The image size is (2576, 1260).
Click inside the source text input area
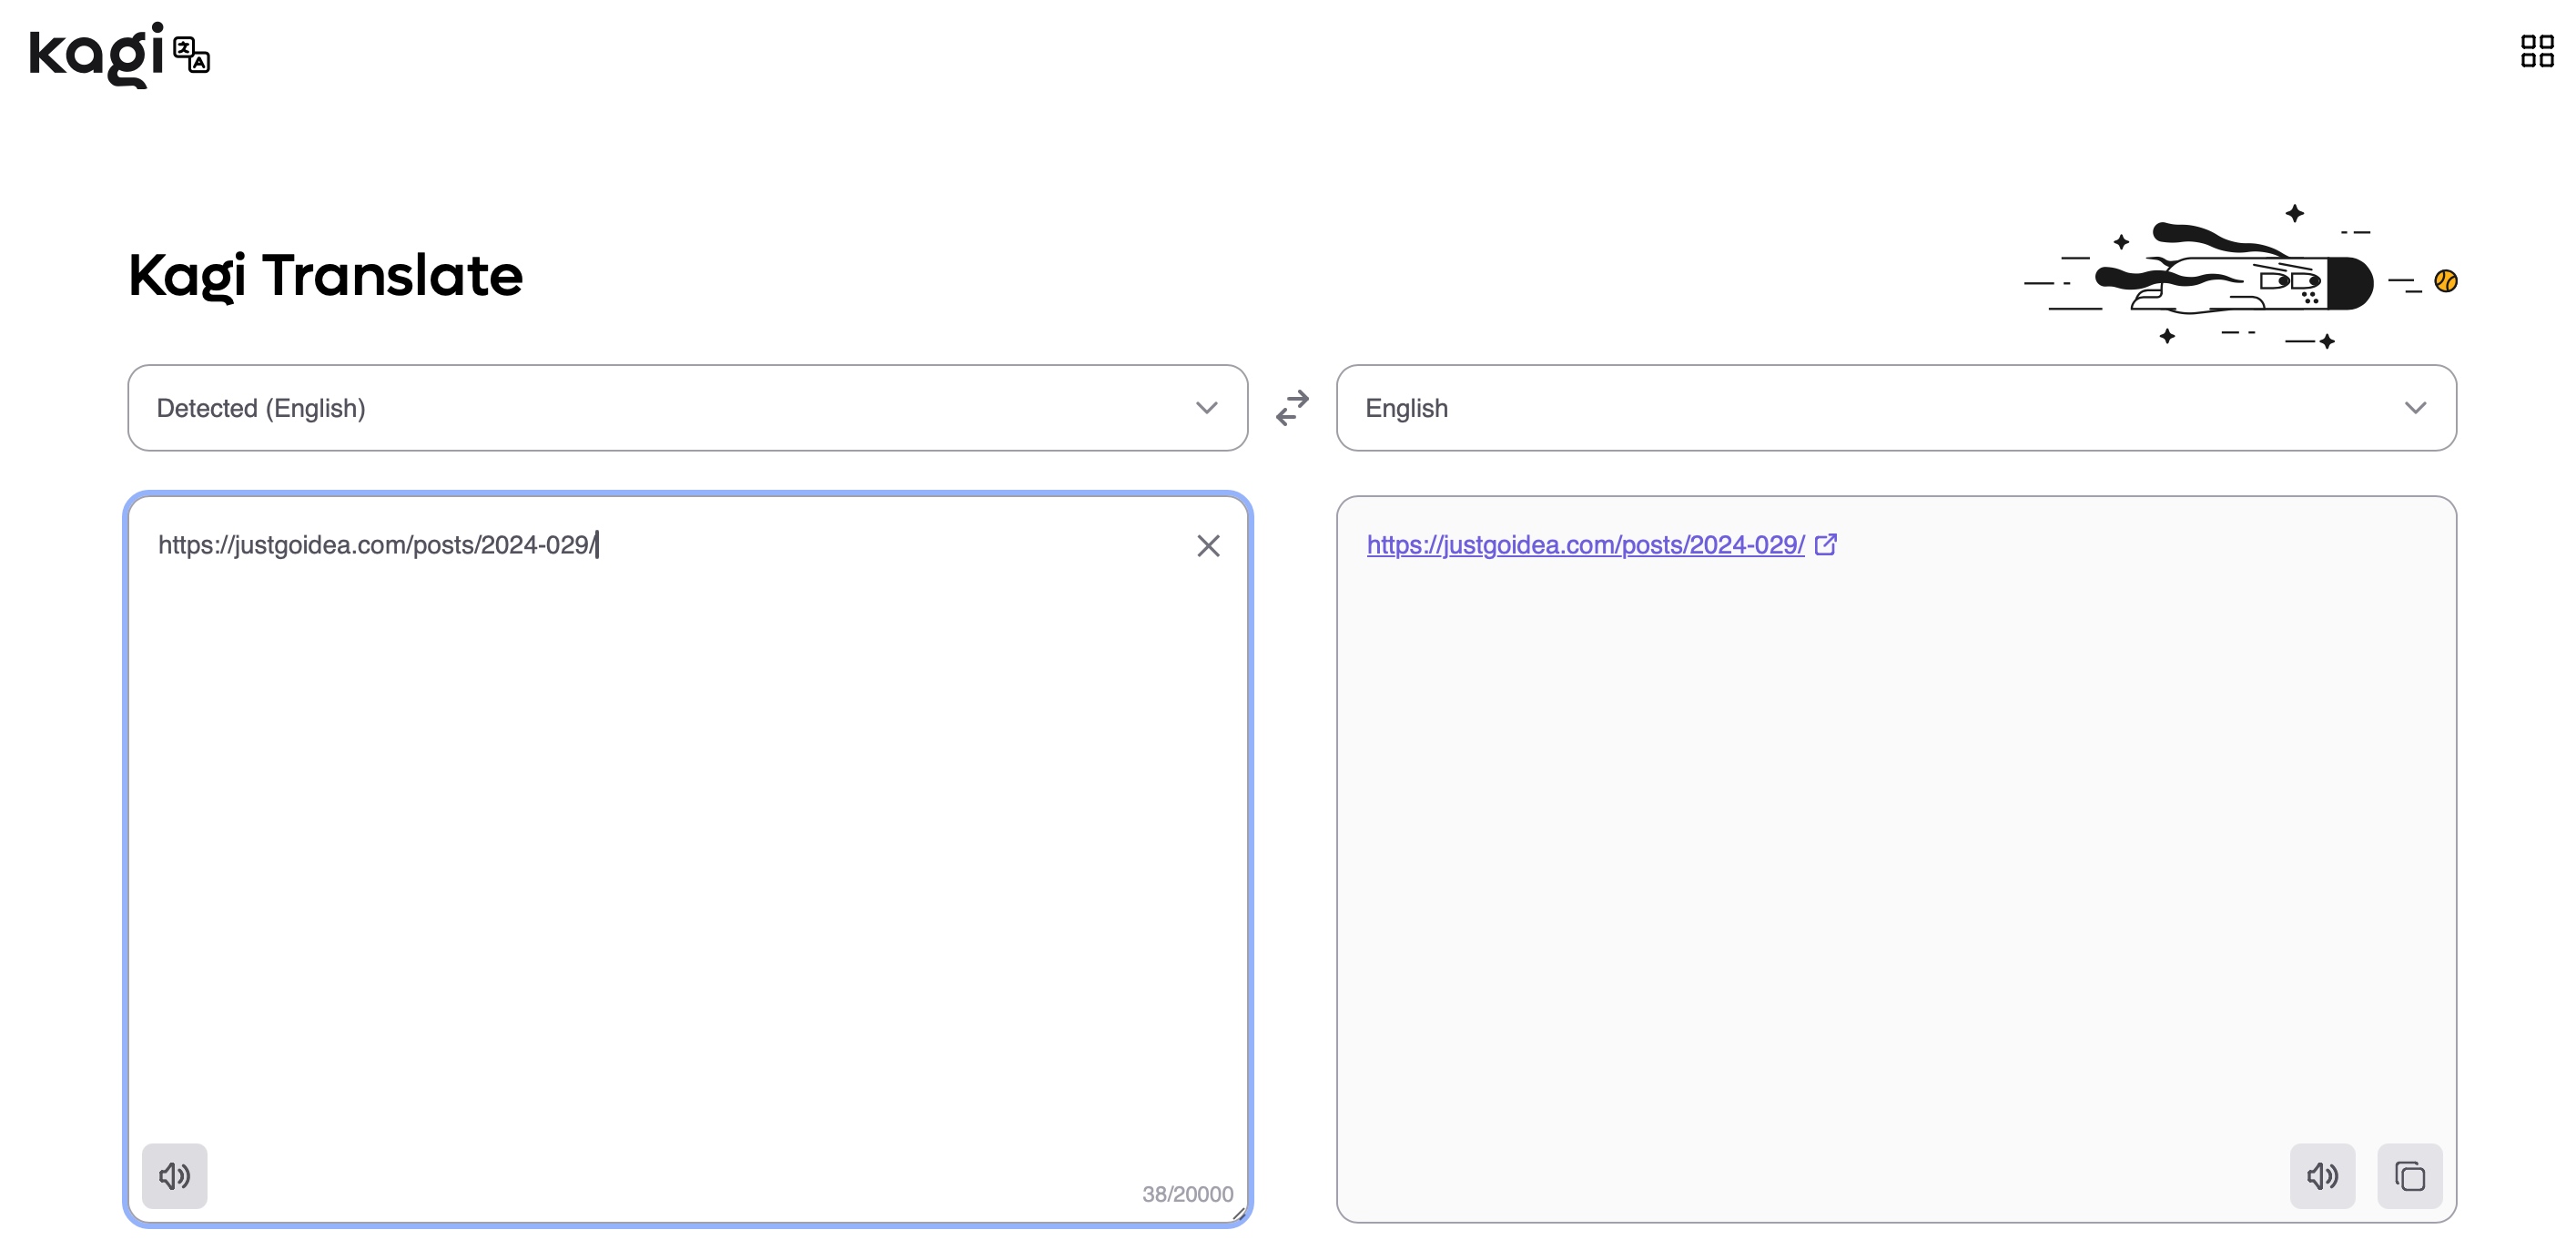(688, 859)
